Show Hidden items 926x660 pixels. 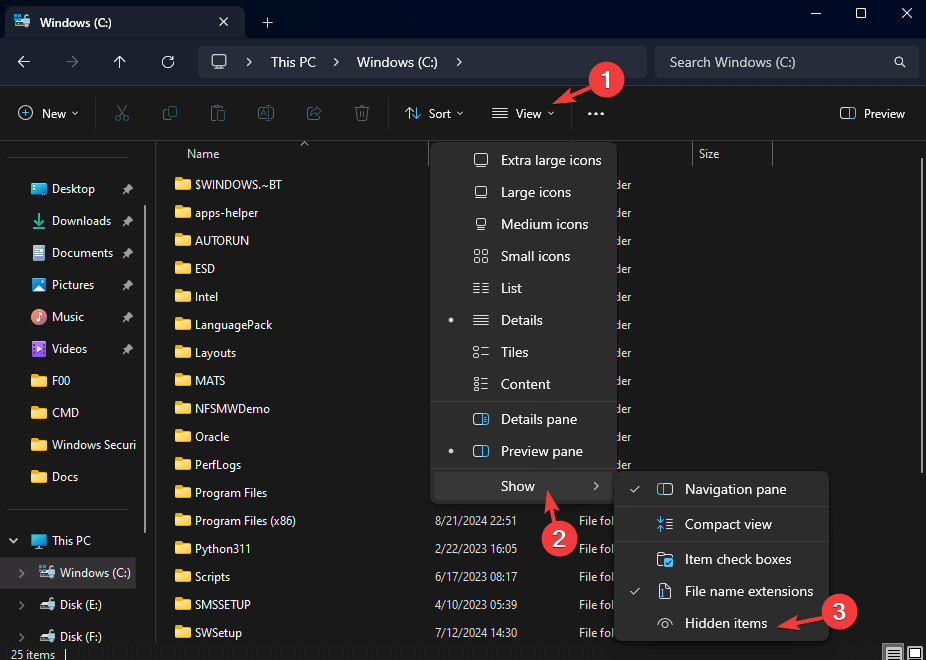[x=722, y=623]
